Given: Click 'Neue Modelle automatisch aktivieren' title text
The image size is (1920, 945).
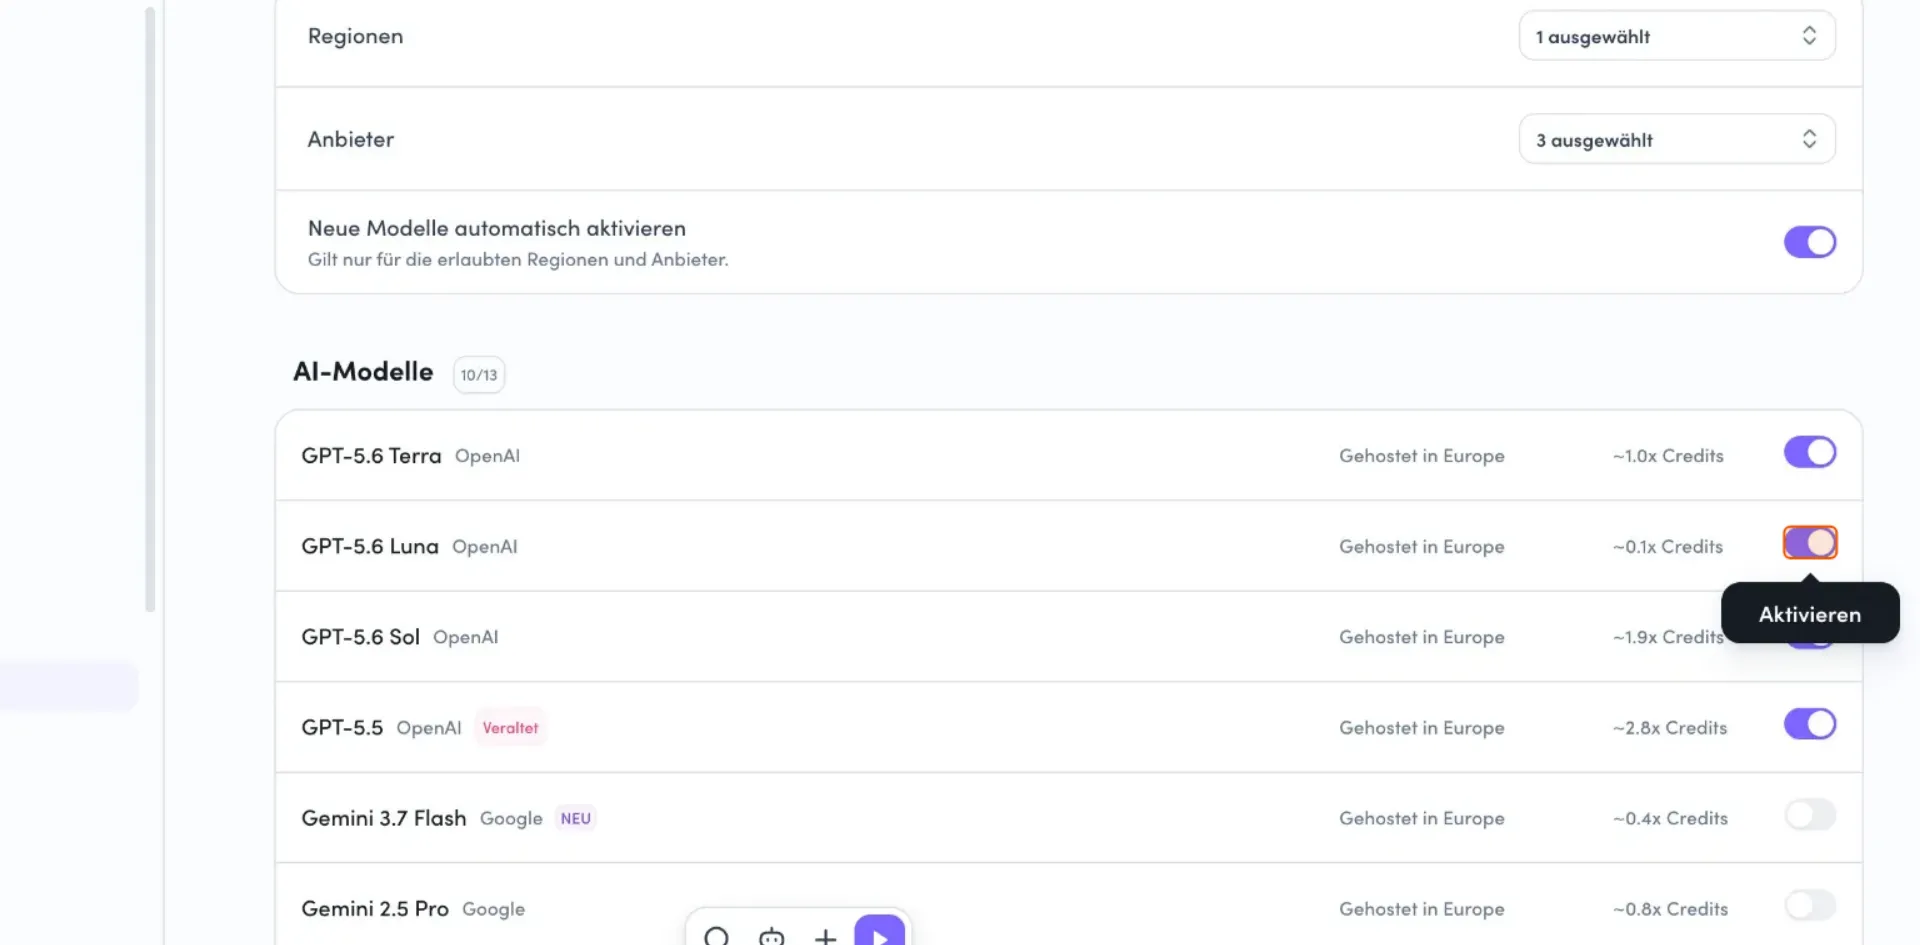Looking at the screenshot, I should (x=497, y=228).
